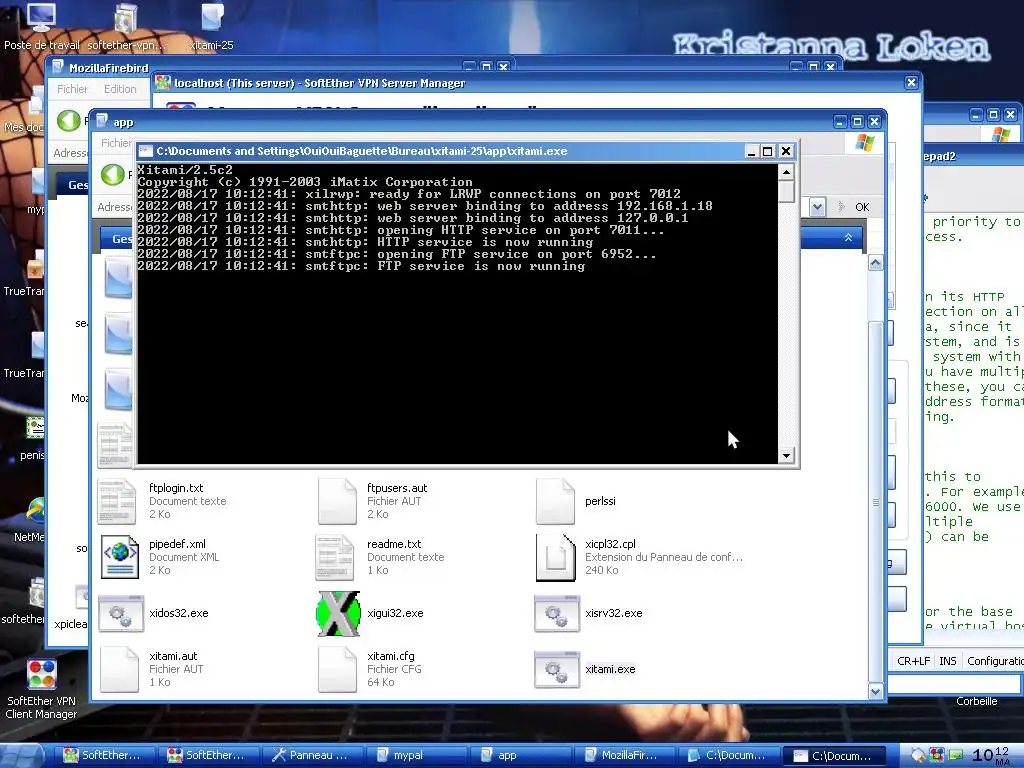The width and height of the screenshot is (1024, 768).
Task: Click the taskbar clock
Action: [991, 755]
